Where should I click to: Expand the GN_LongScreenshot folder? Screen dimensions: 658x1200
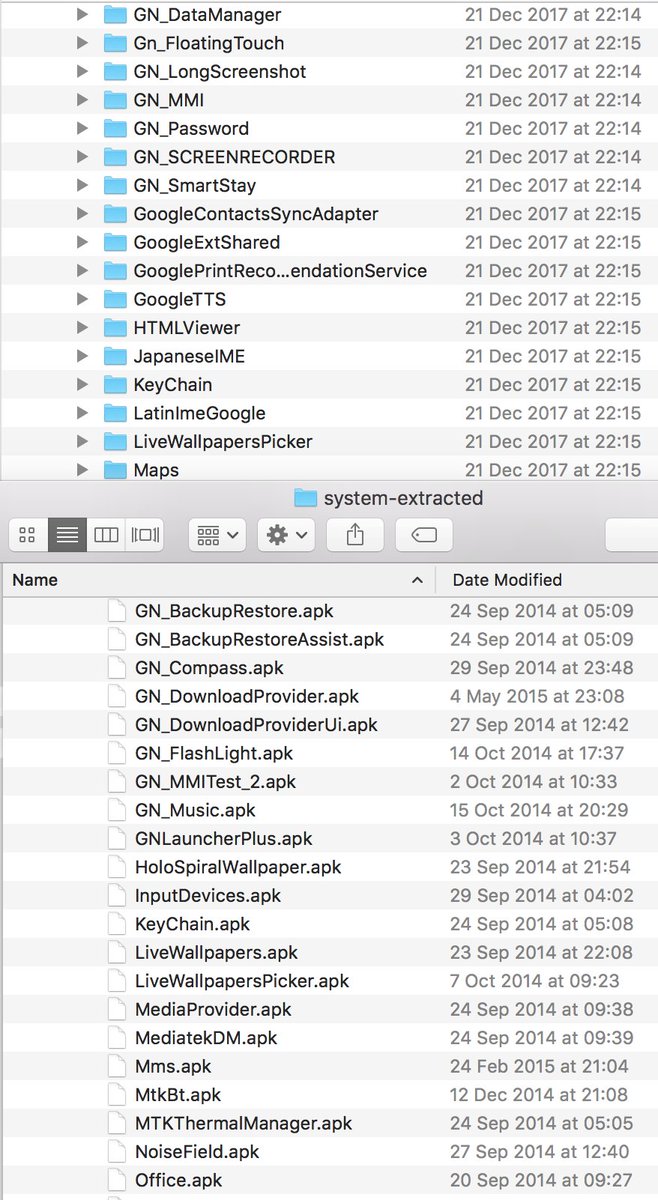pos(83,72)
